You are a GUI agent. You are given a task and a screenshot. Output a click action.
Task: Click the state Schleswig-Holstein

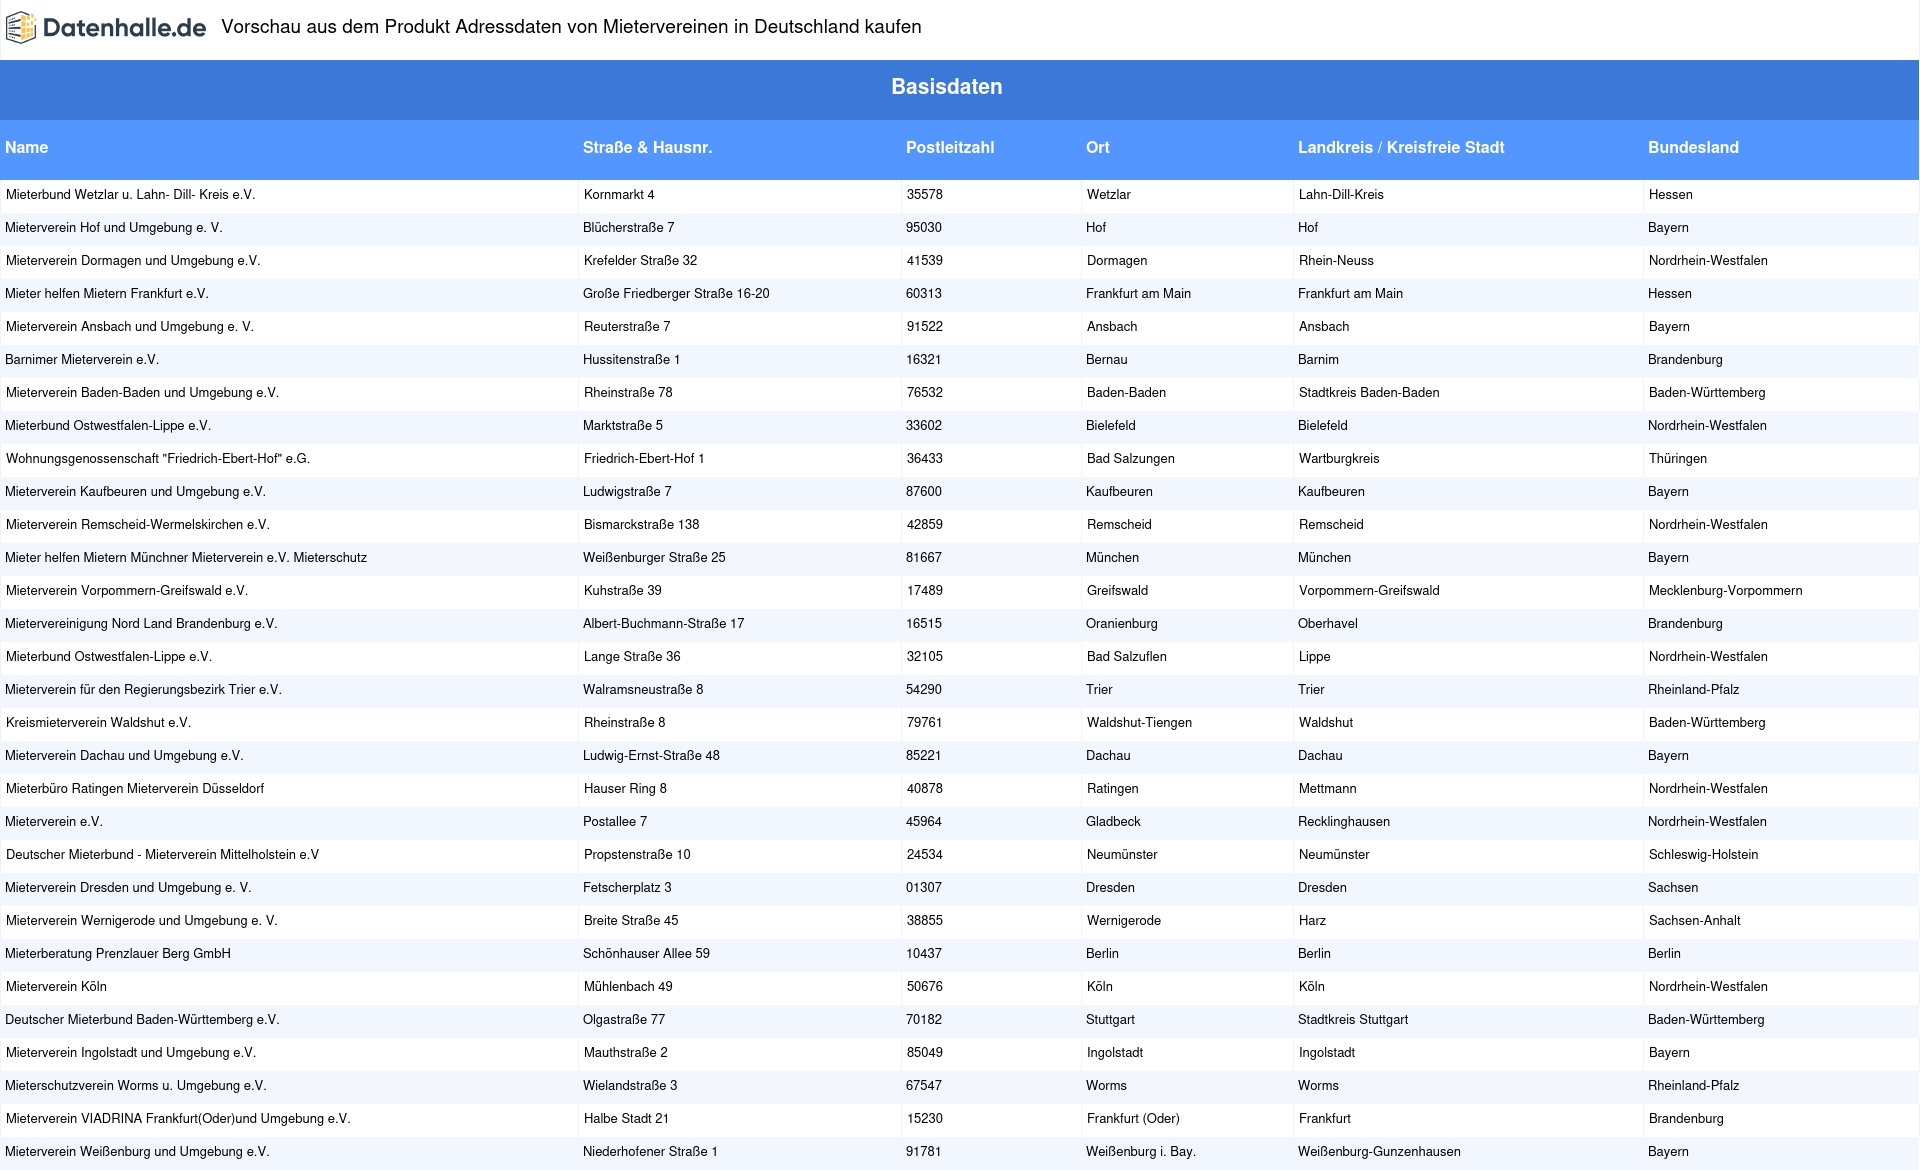coord(1702,855)
